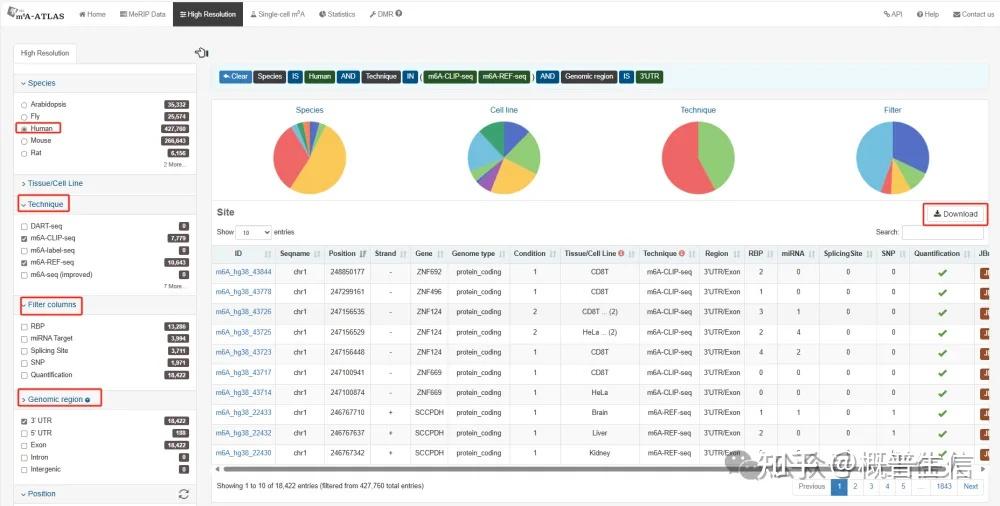The image size is (1000, 506).
Task: Open the Show entries dropdown
Action: [x=253, y=232]
